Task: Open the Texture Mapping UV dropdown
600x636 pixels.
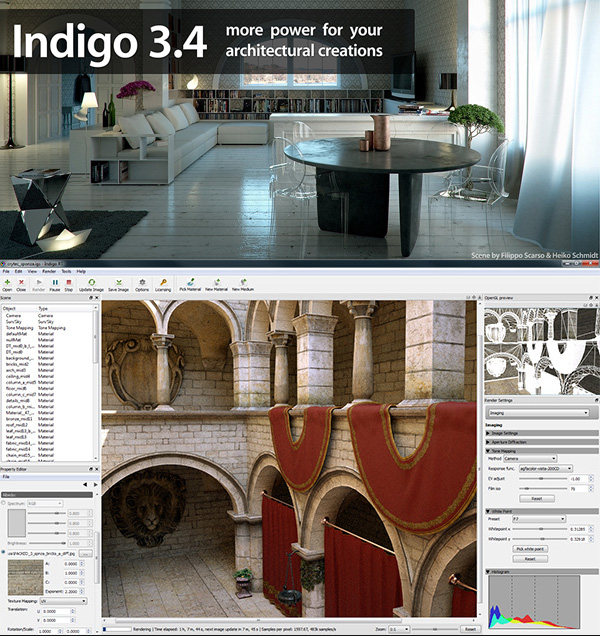Action: pos(63,601)
